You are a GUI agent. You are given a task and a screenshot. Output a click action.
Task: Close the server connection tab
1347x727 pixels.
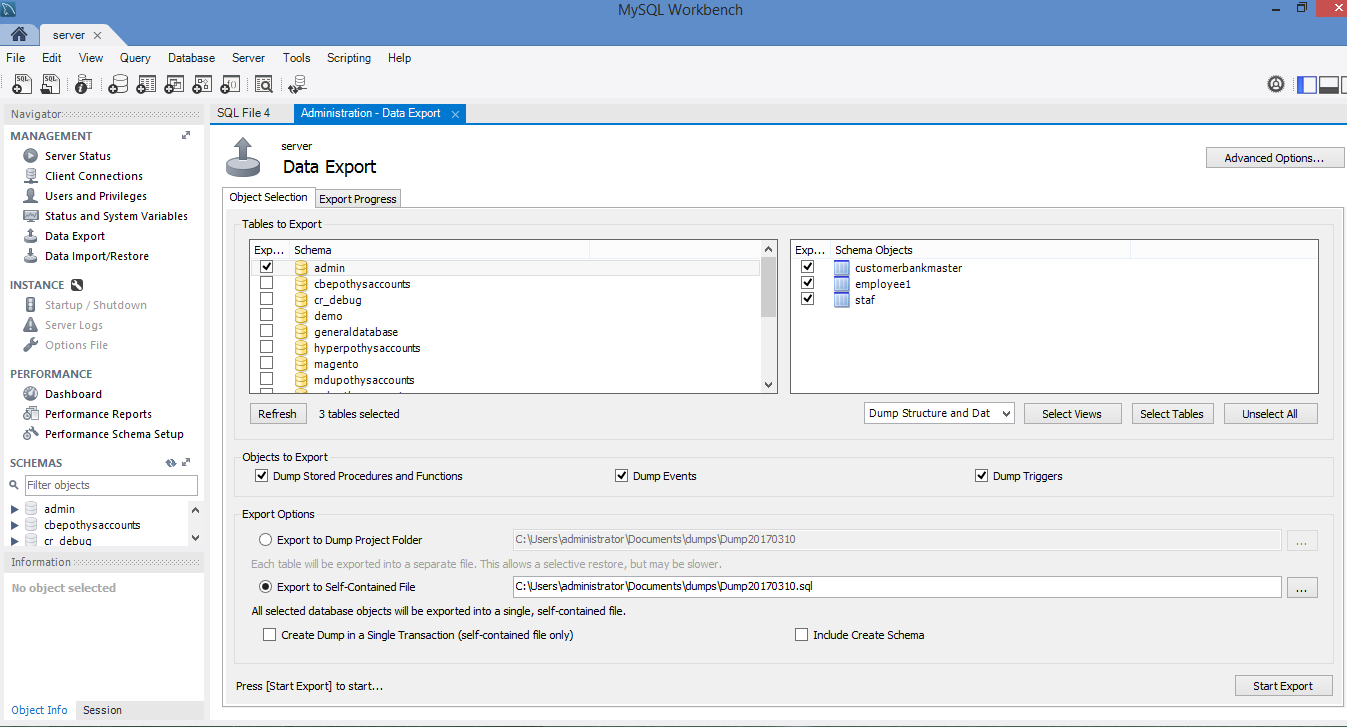tap(97, 36)
